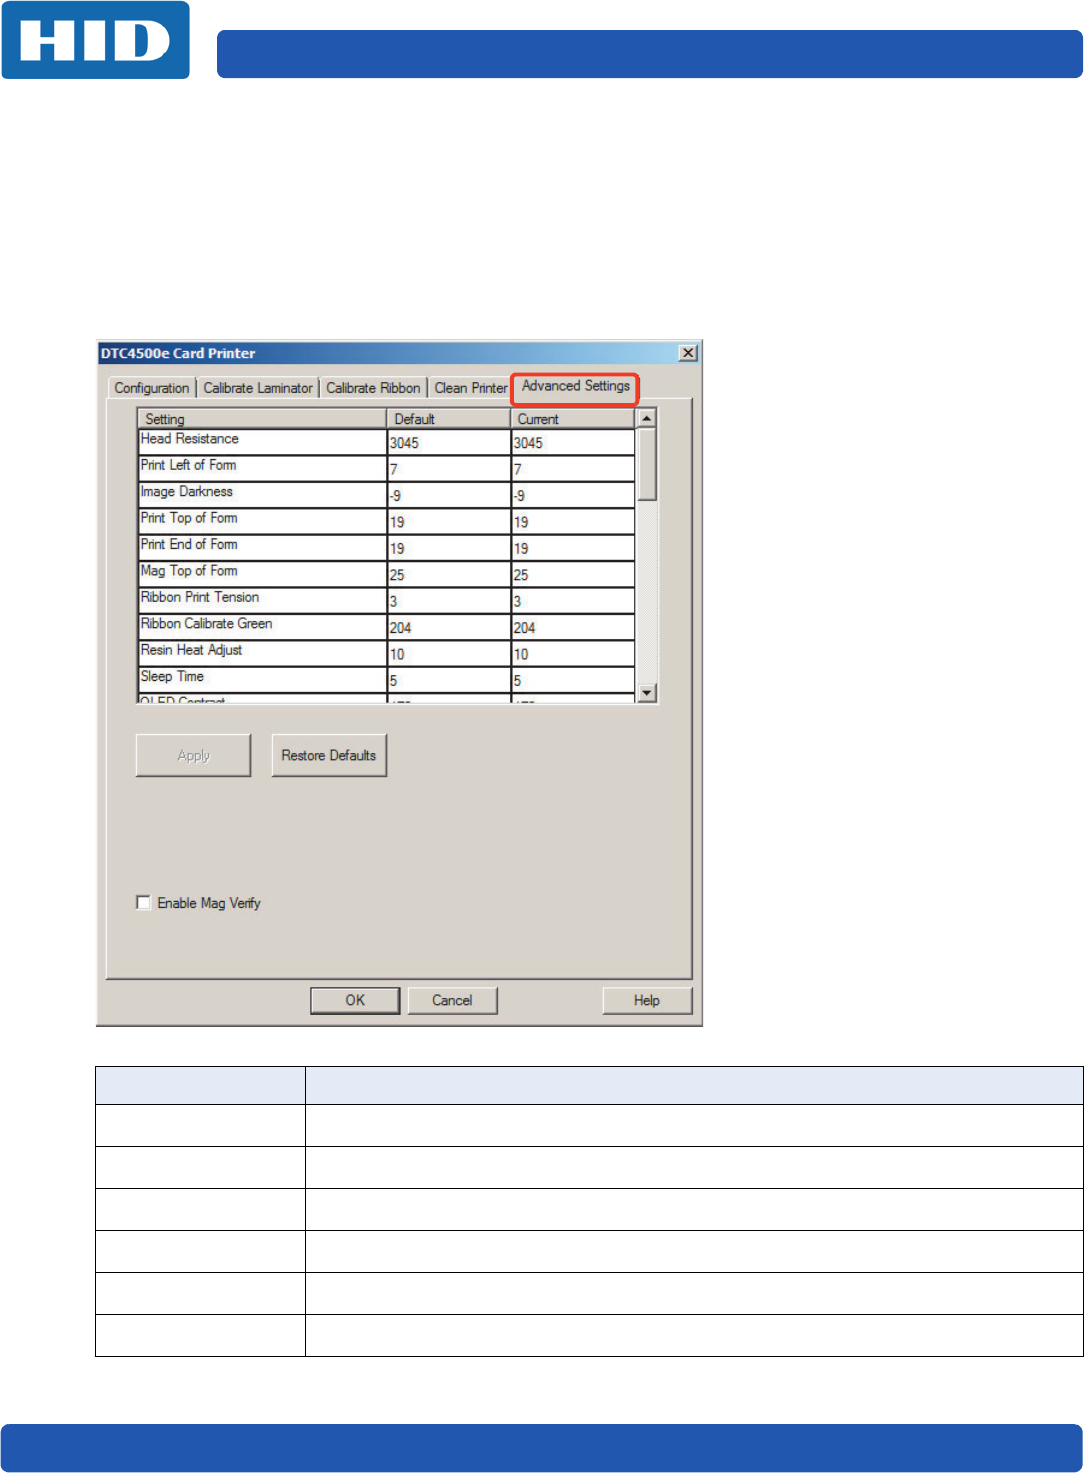Edit Print End of Form current value

click(x=573, y=548)
